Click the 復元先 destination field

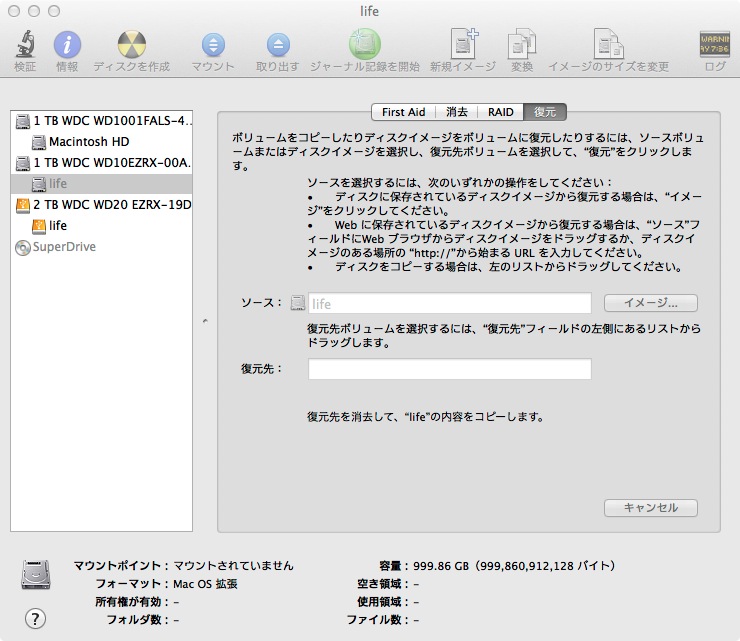(449, 369)
